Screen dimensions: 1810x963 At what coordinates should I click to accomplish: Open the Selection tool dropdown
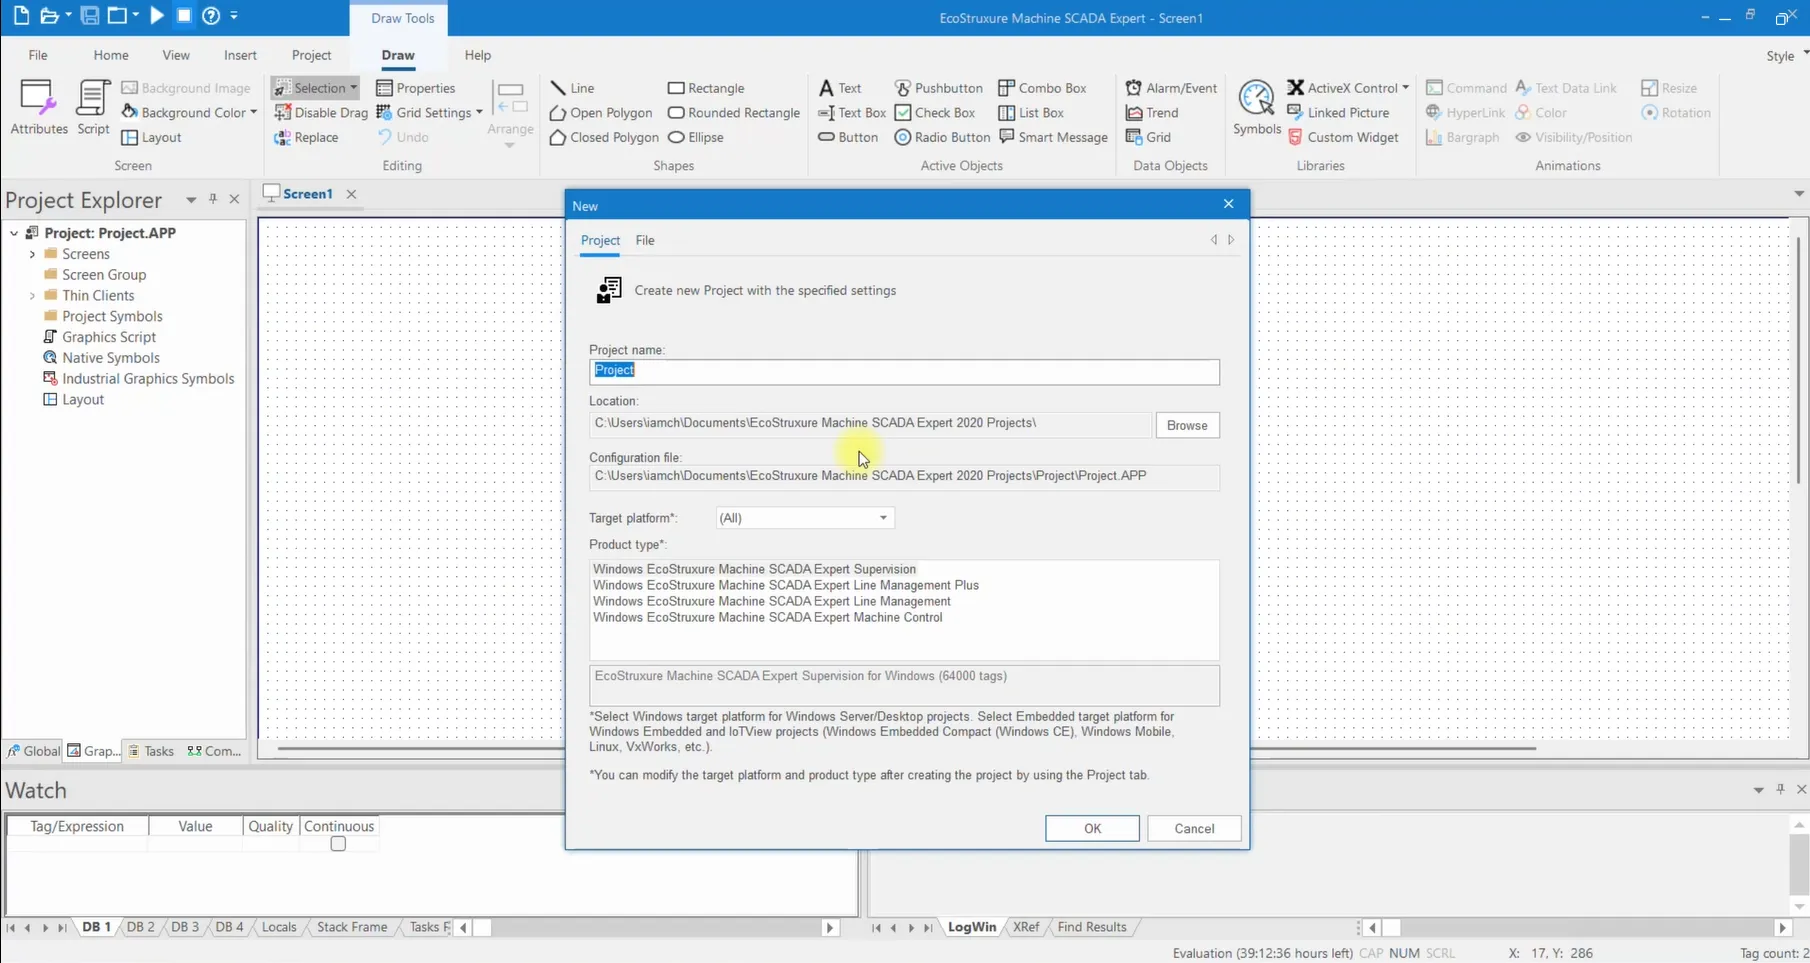354,88
